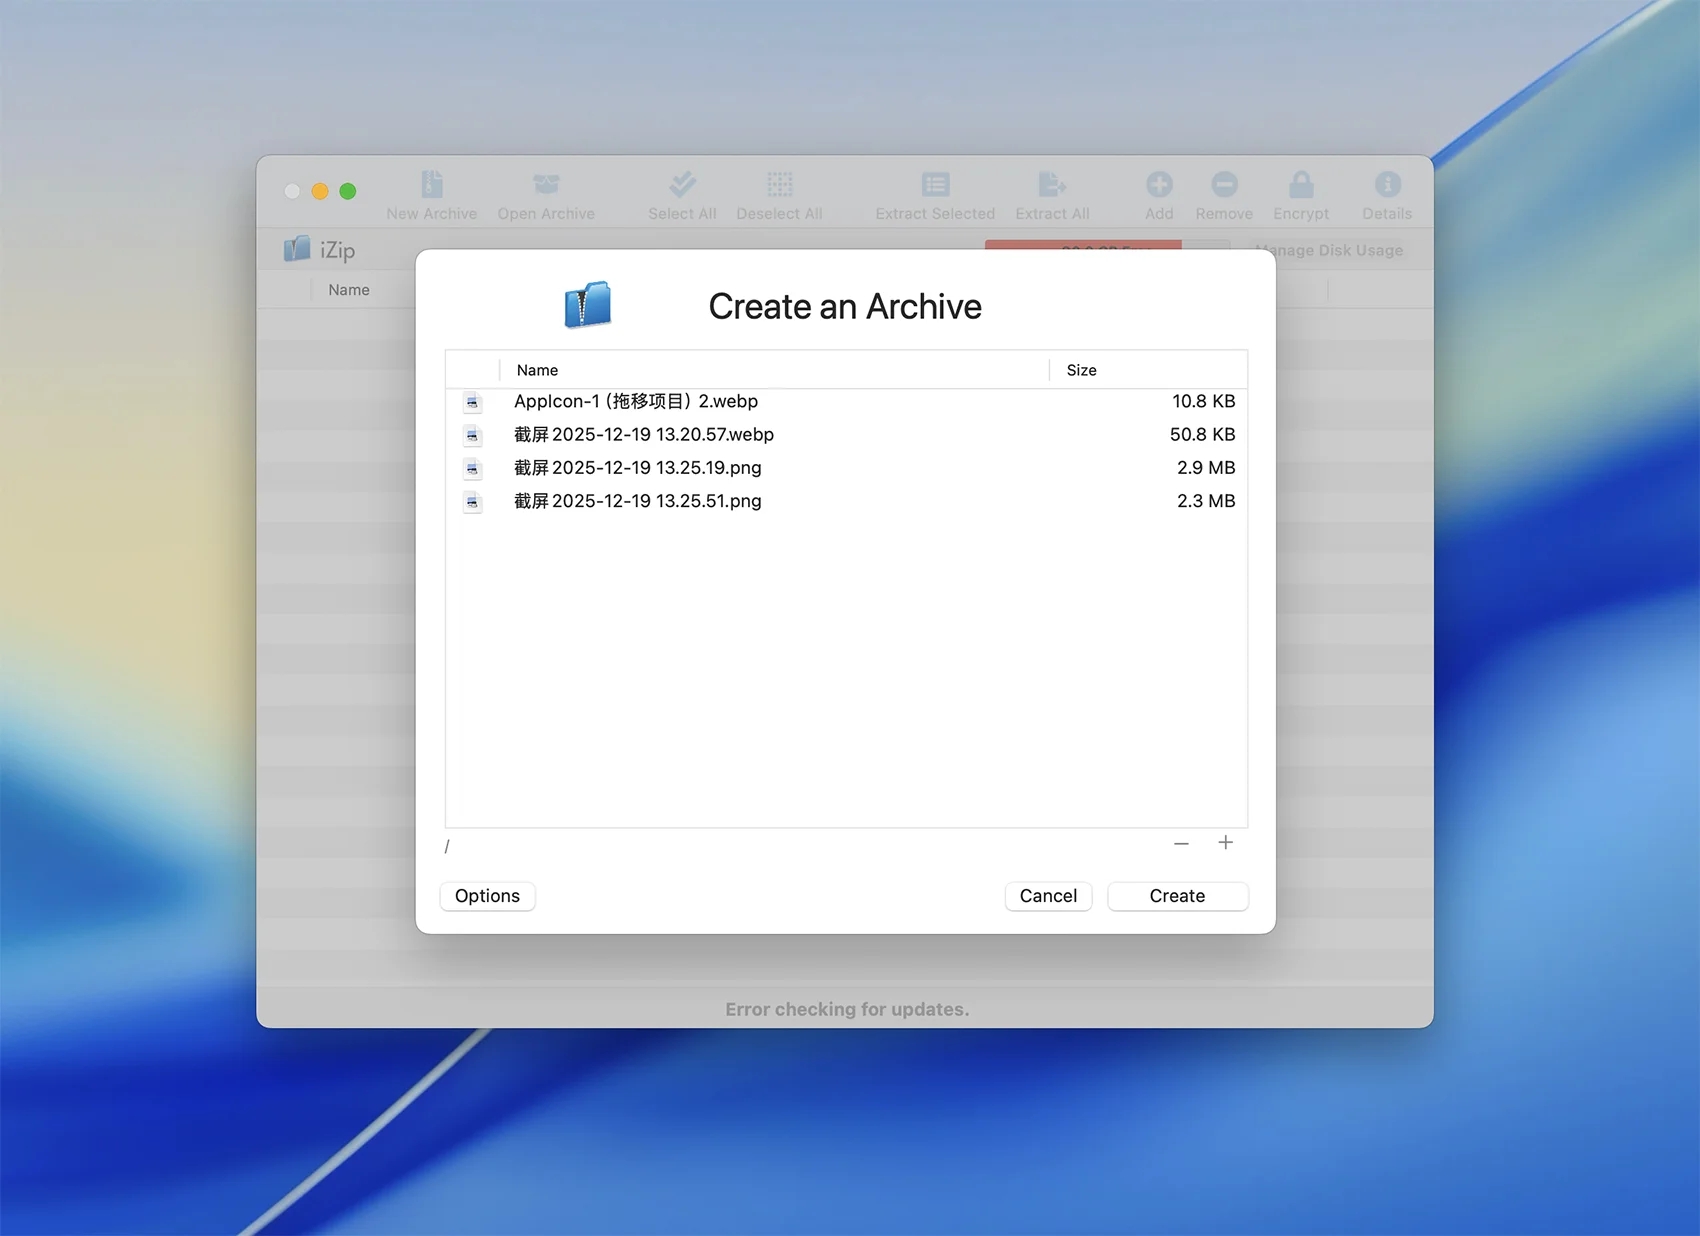
Task: Click the Remove minus circle icon
Action: (1224, 185)
